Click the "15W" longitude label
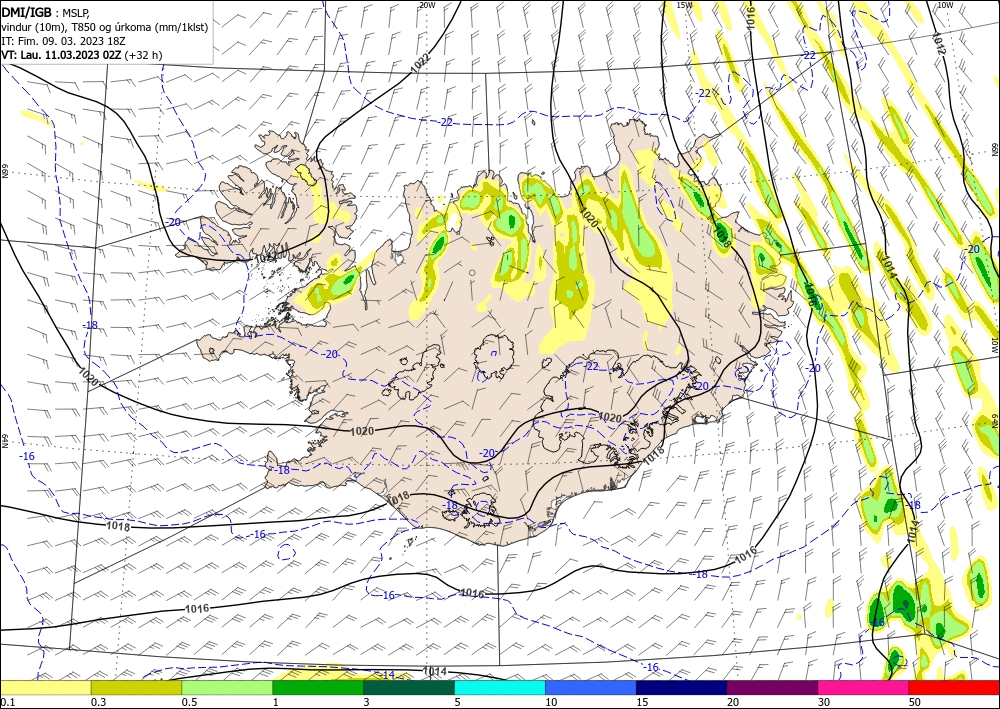The width and height of the screenshot is (1000, 709). 684,5
